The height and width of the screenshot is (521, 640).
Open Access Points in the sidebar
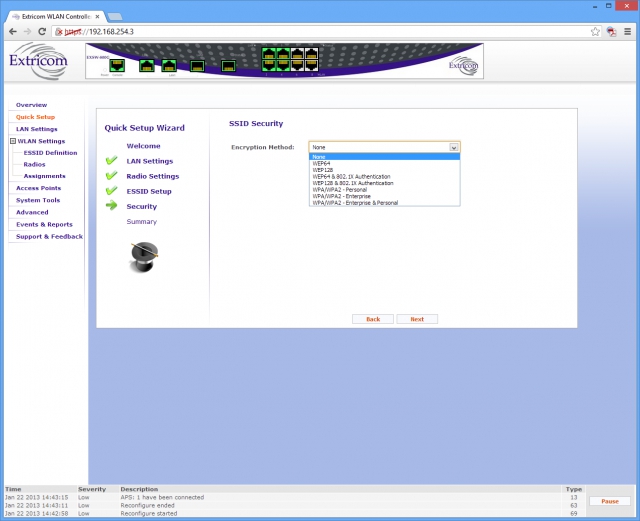tap(38, 188)
